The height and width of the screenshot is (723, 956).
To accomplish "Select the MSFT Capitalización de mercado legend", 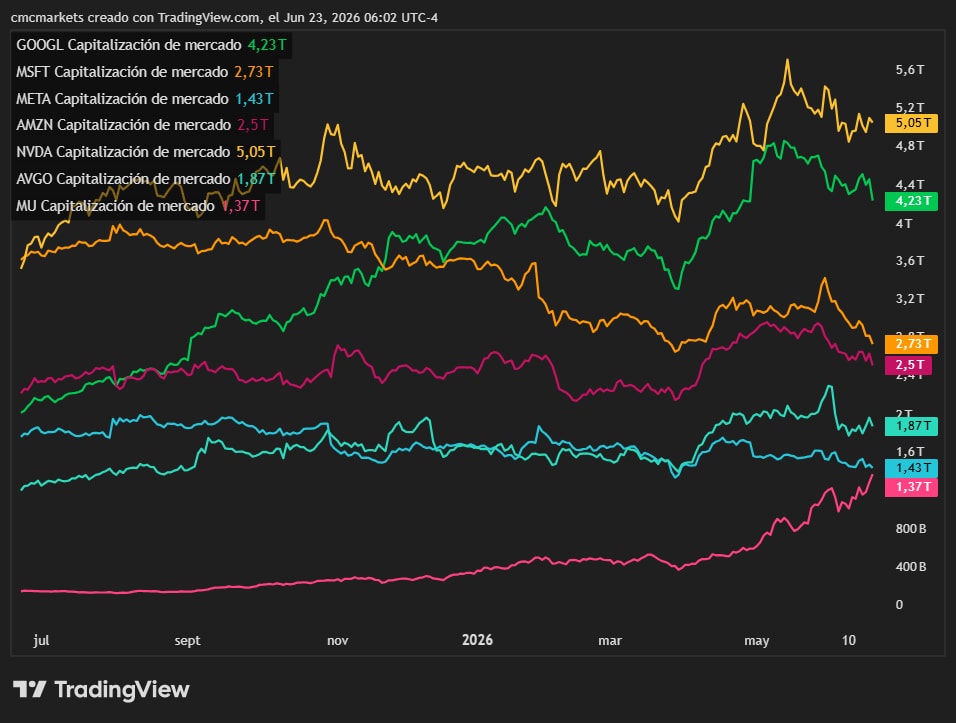I will [144, 72].
